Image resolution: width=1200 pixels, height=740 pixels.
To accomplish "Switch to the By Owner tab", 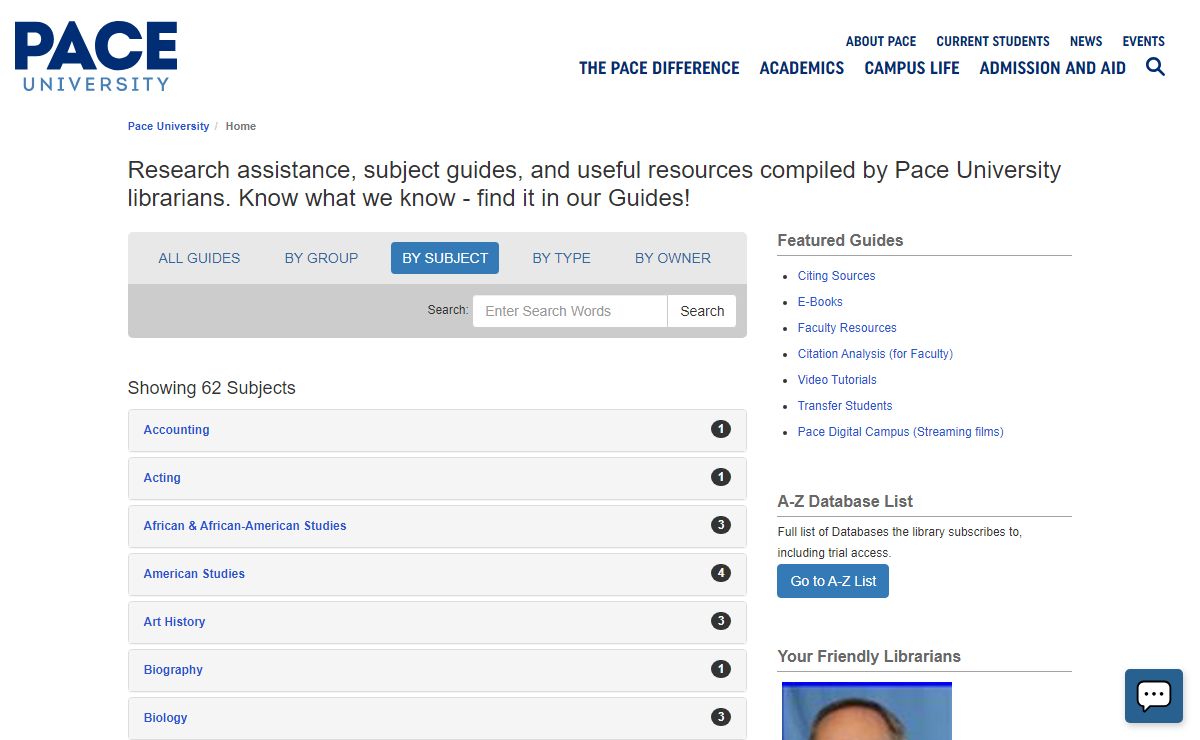I will pyautogui.click(x=673, y=258).
